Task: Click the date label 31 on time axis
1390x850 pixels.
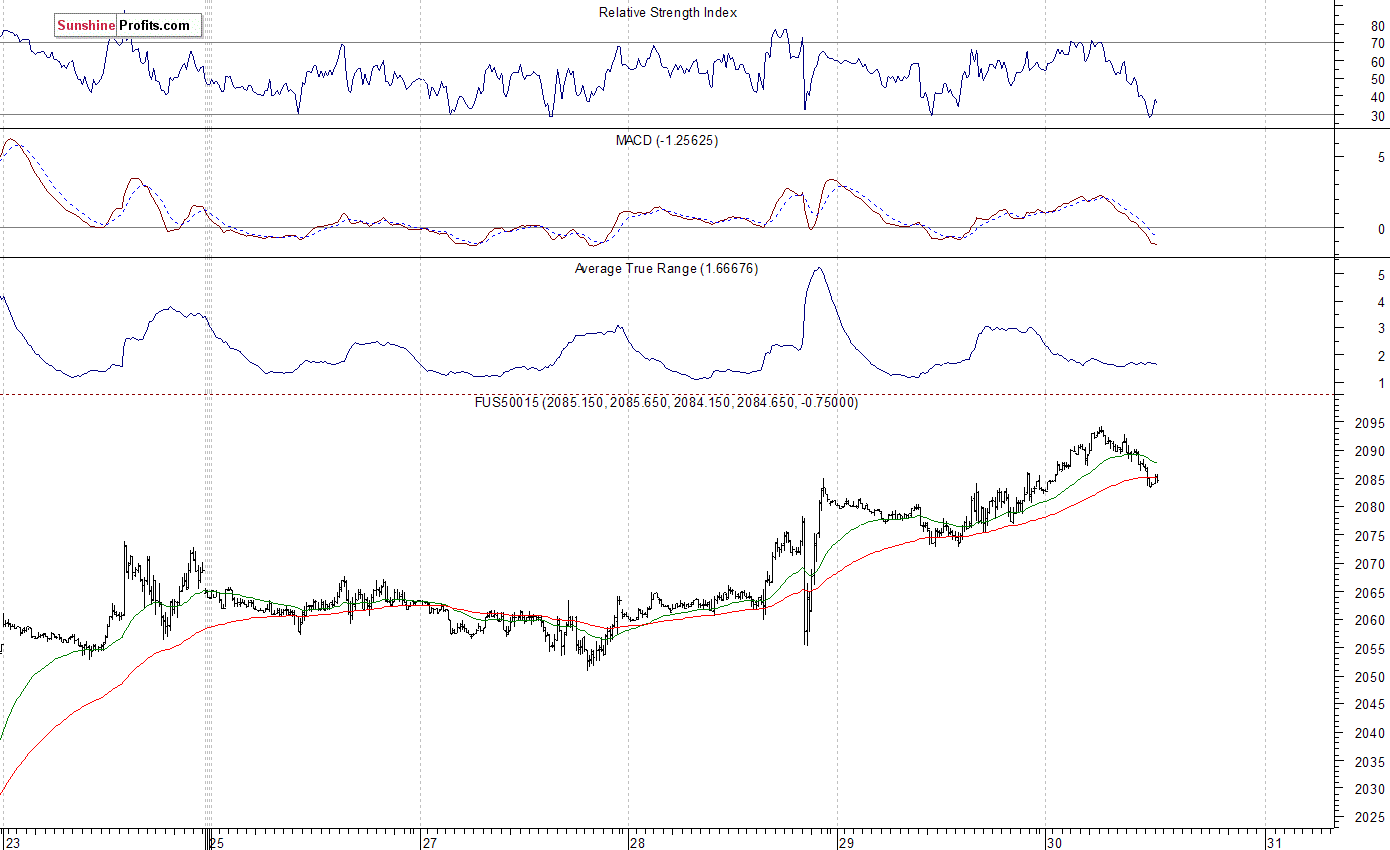Action: 1275,842
